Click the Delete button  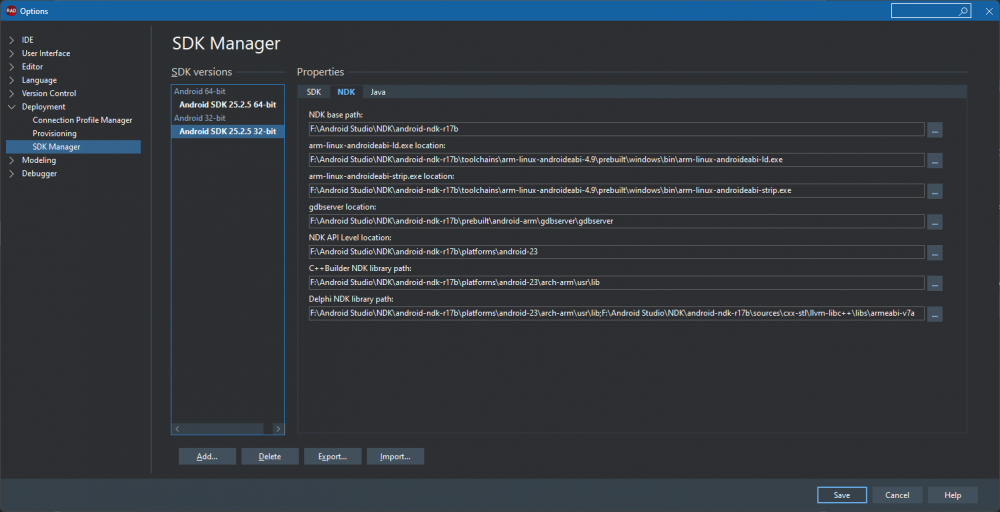pos(270,457)
